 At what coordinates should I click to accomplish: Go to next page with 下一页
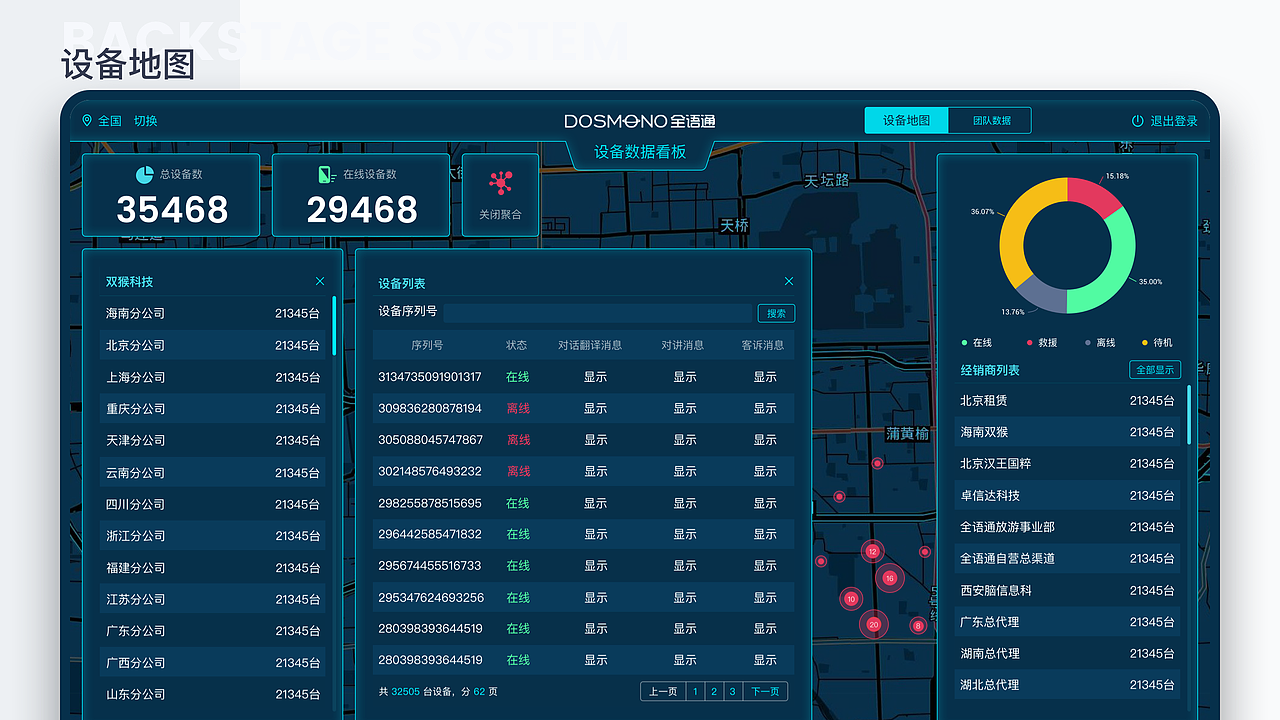(765, 691)
